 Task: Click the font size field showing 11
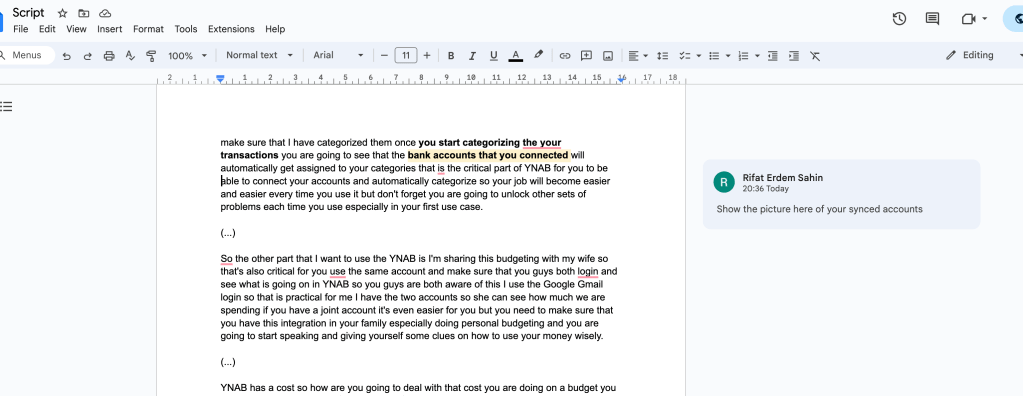(406, 55)
